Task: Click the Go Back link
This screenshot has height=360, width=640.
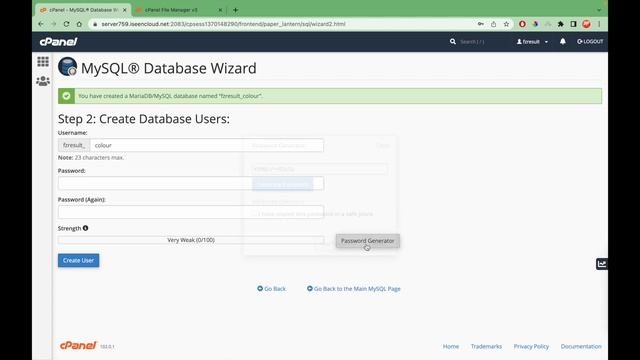Action: click(271, 289)
